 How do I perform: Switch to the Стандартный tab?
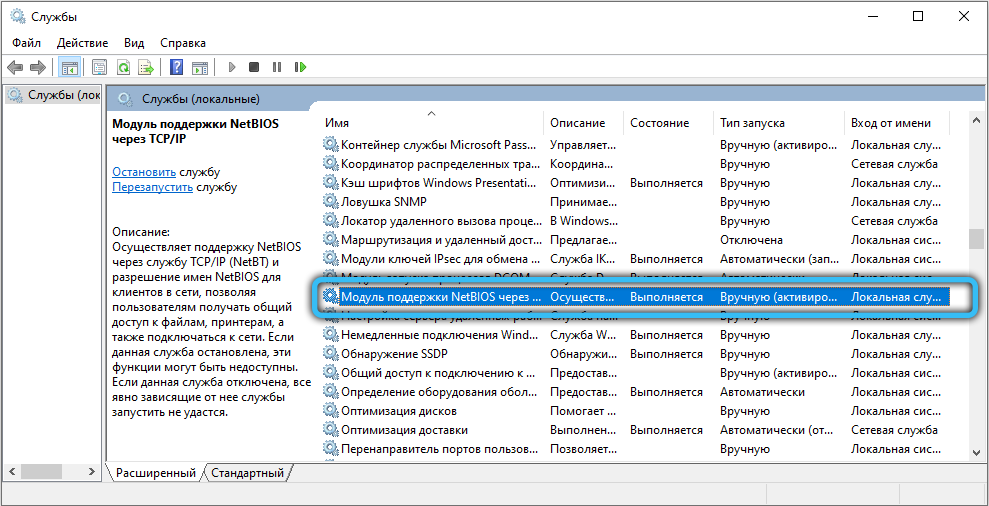(x=248, y=473)
